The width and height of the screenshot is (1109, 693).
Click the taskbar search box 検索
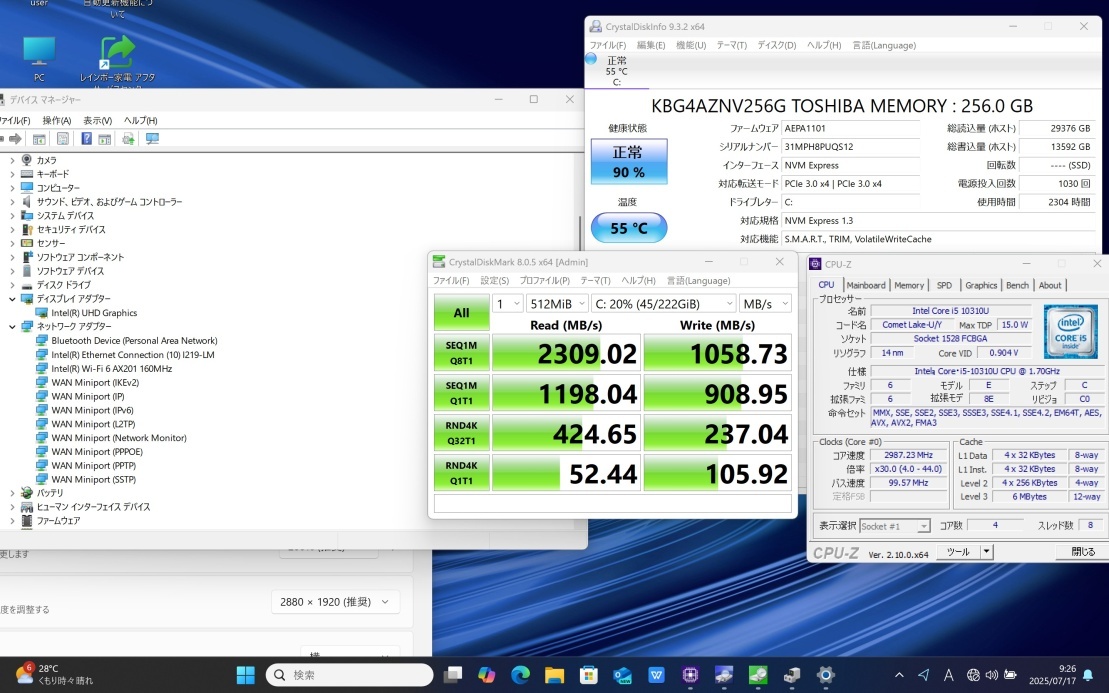tap(350, 675)
